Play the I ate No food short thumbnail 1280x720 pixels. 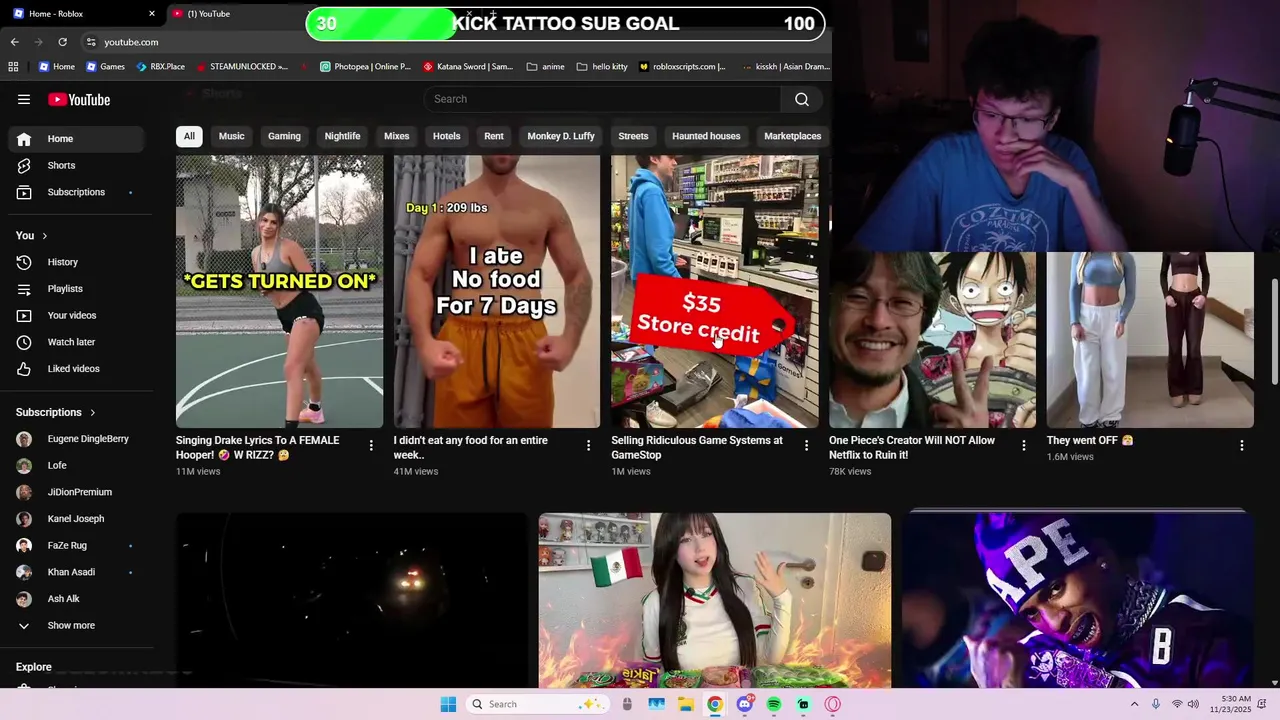(x=497, y=291)
